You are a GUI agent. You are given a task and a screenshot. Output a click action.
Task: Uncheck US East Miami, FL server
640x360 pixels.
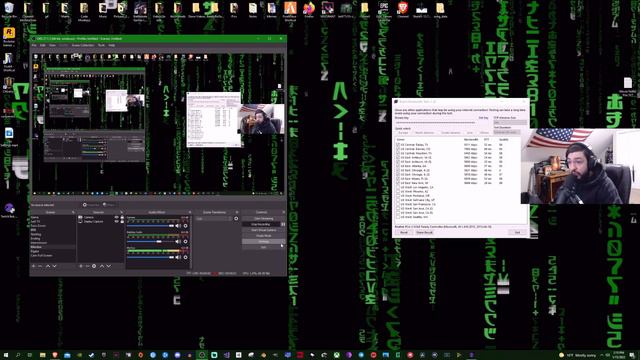point(398,179)
